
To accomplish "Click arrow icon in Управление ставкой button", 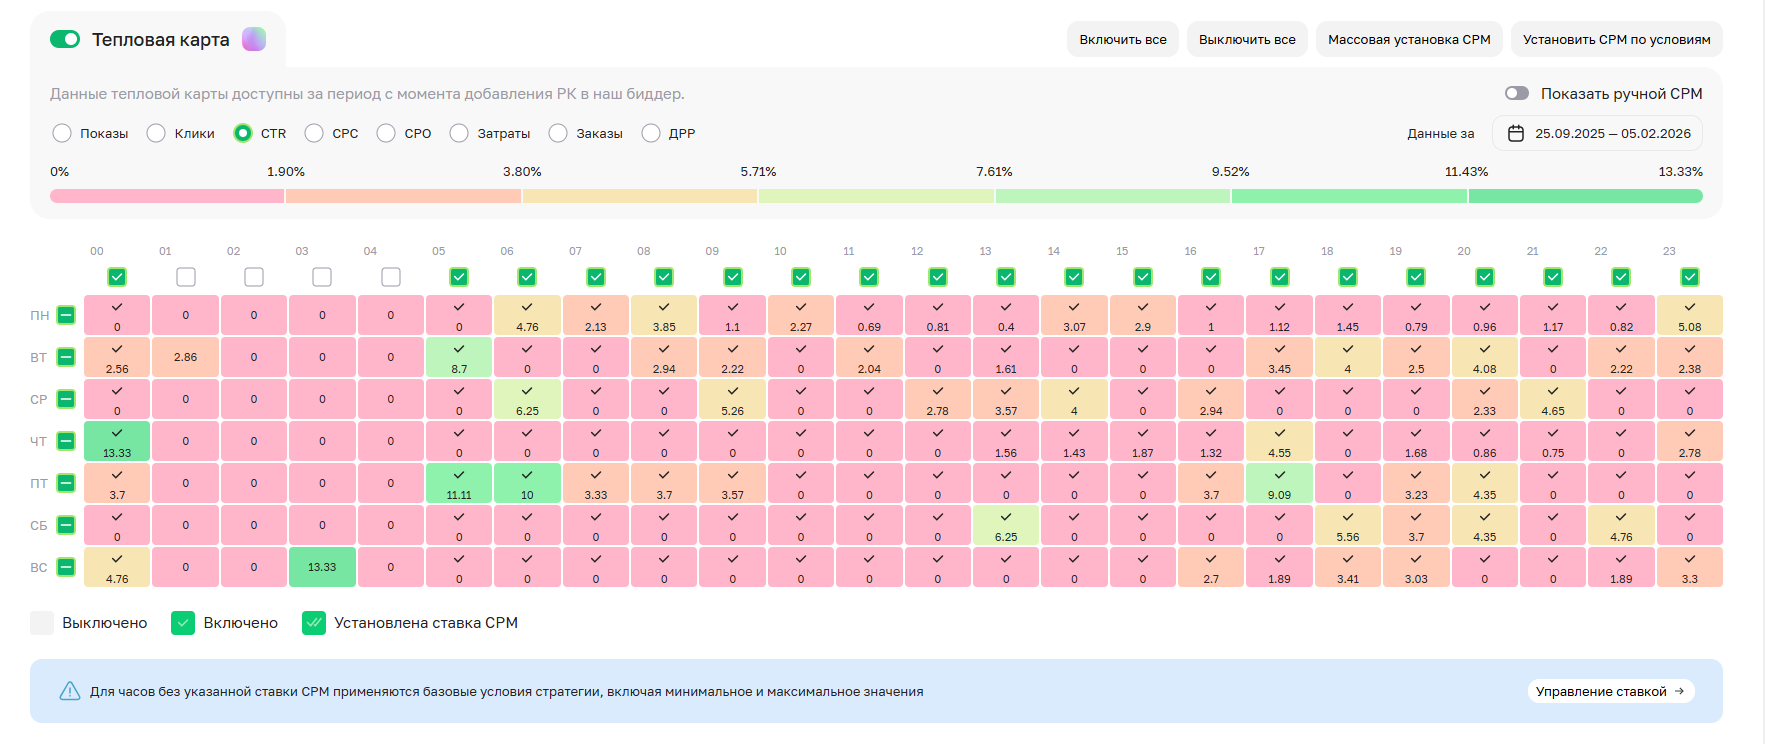I will 1680,691.
